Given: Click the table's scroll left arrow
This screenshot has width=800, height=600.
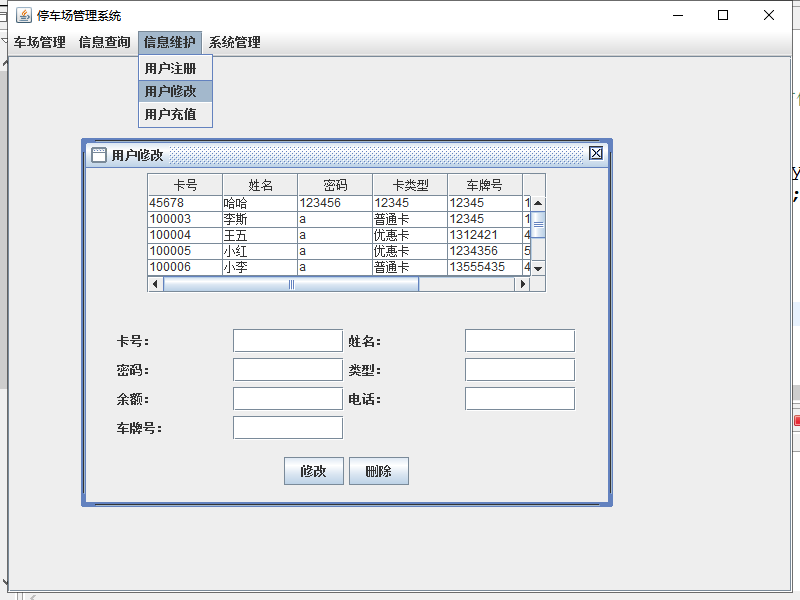Looking at the screenshot, I should click(x=155, y=284).
